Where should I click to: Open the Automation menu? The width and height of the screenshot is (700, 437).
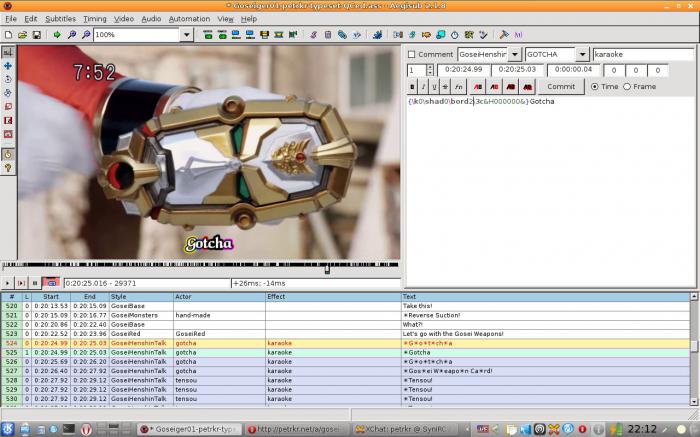tap(189, 19)
